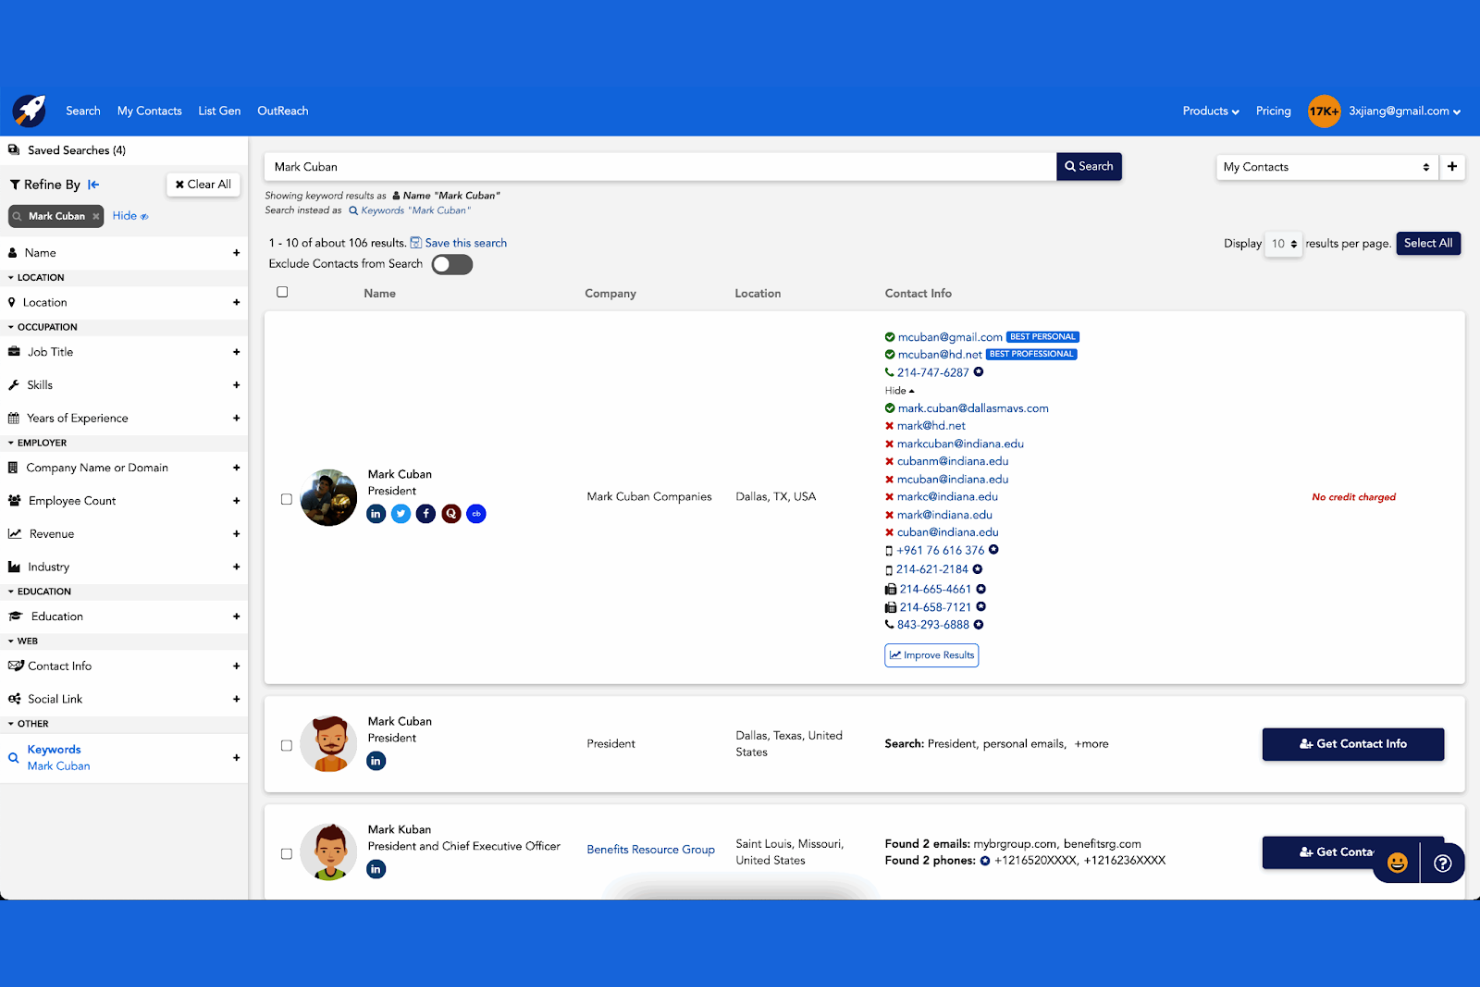The width and height of the screenshot is (1480, 987).
Task: Switch to the OutReach tab
Action: [282, 111]
